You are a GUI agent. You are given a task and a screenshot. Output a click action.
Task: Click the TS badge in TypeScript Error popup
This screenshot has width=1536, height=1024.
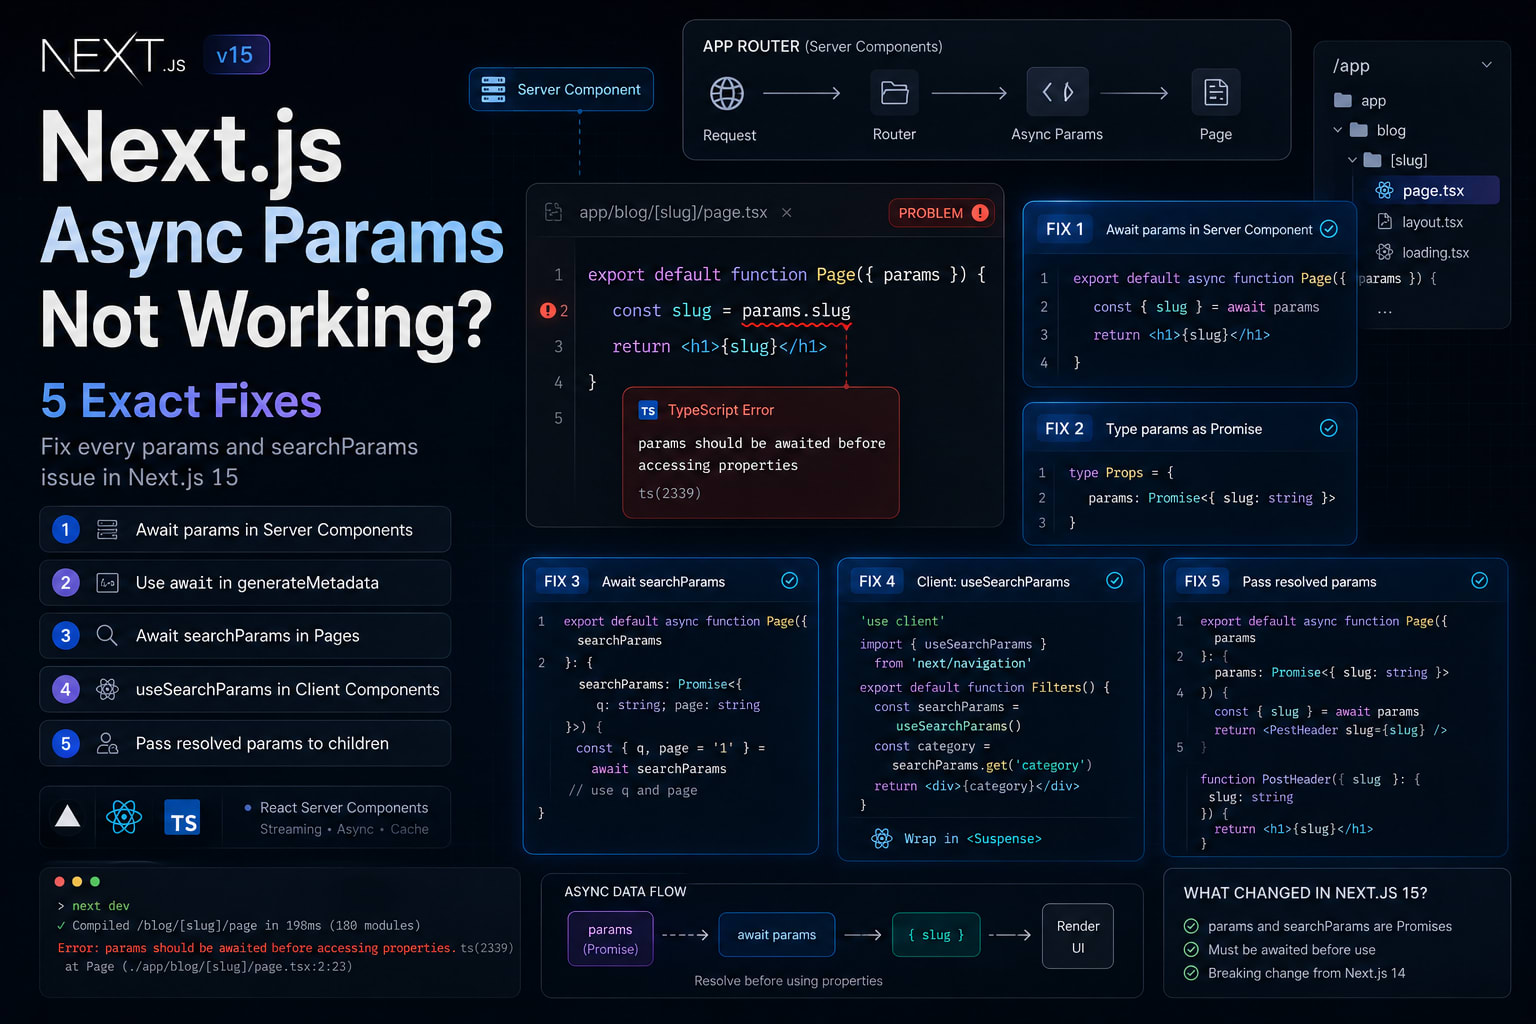click(648, 410)
